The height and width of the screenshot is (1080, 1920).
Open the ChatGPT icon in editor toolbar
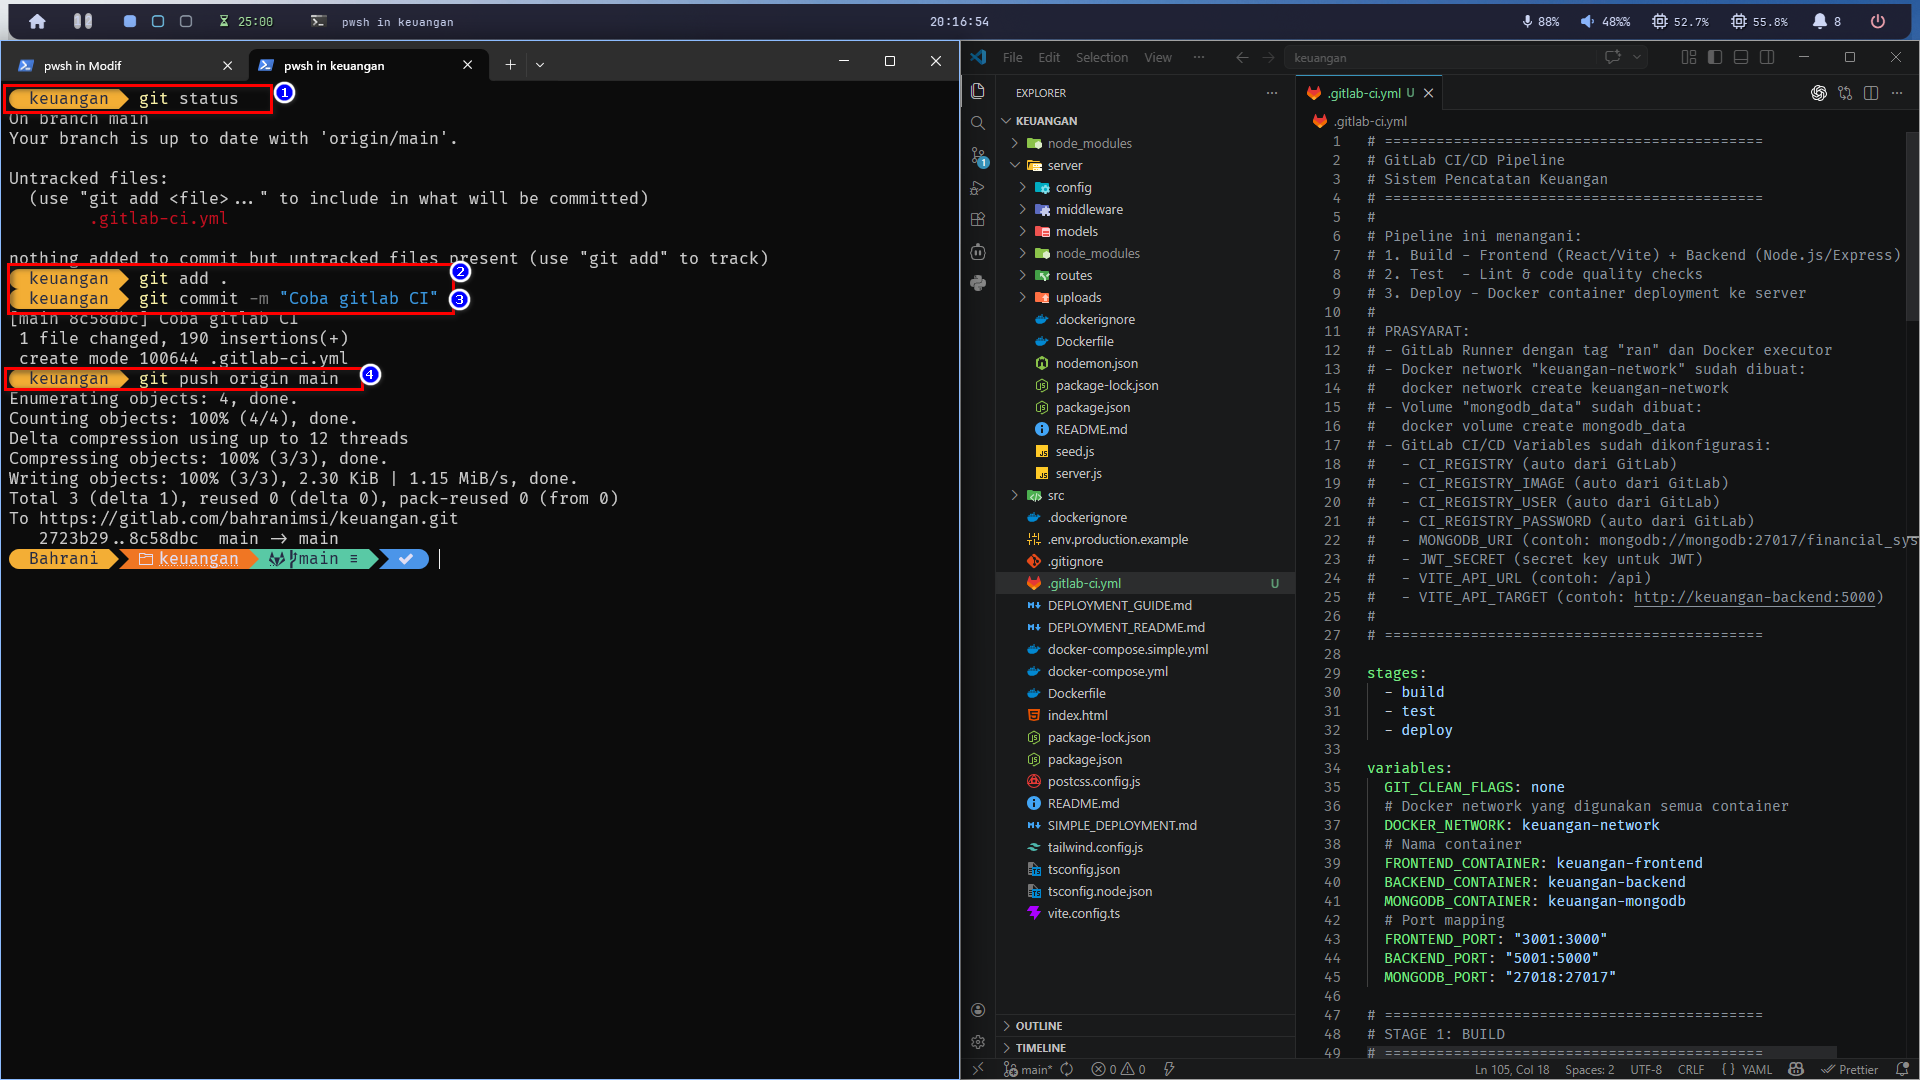(x=1819, y=93)
